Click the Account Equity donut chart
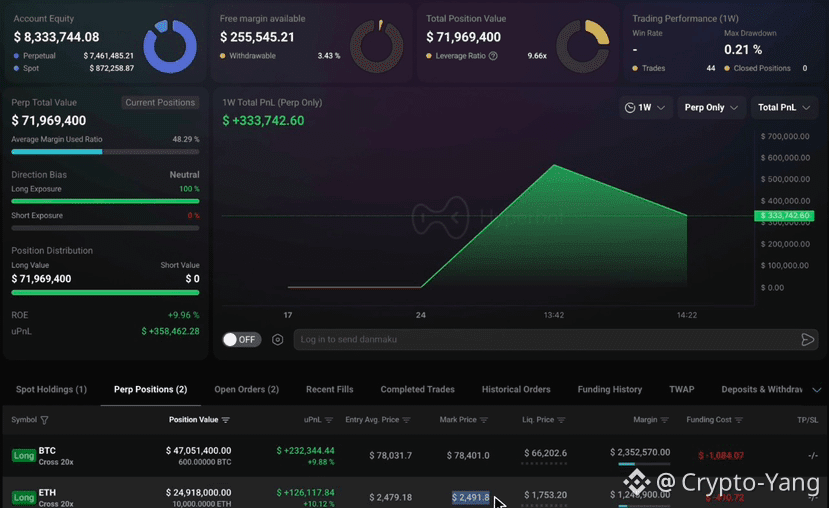The width and height of the screenshot is (829, 508). [x=170, y=46]
